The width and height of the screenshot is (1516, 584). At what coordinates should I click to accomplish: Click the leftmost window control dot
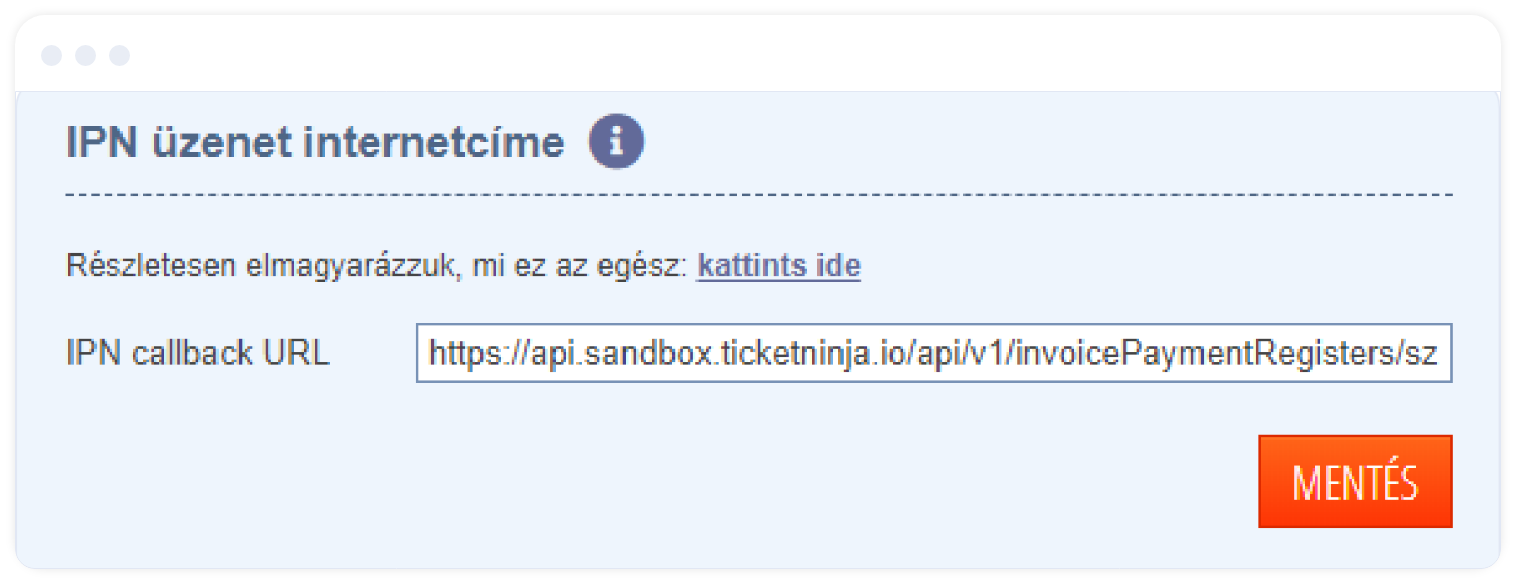coord(51,55)
